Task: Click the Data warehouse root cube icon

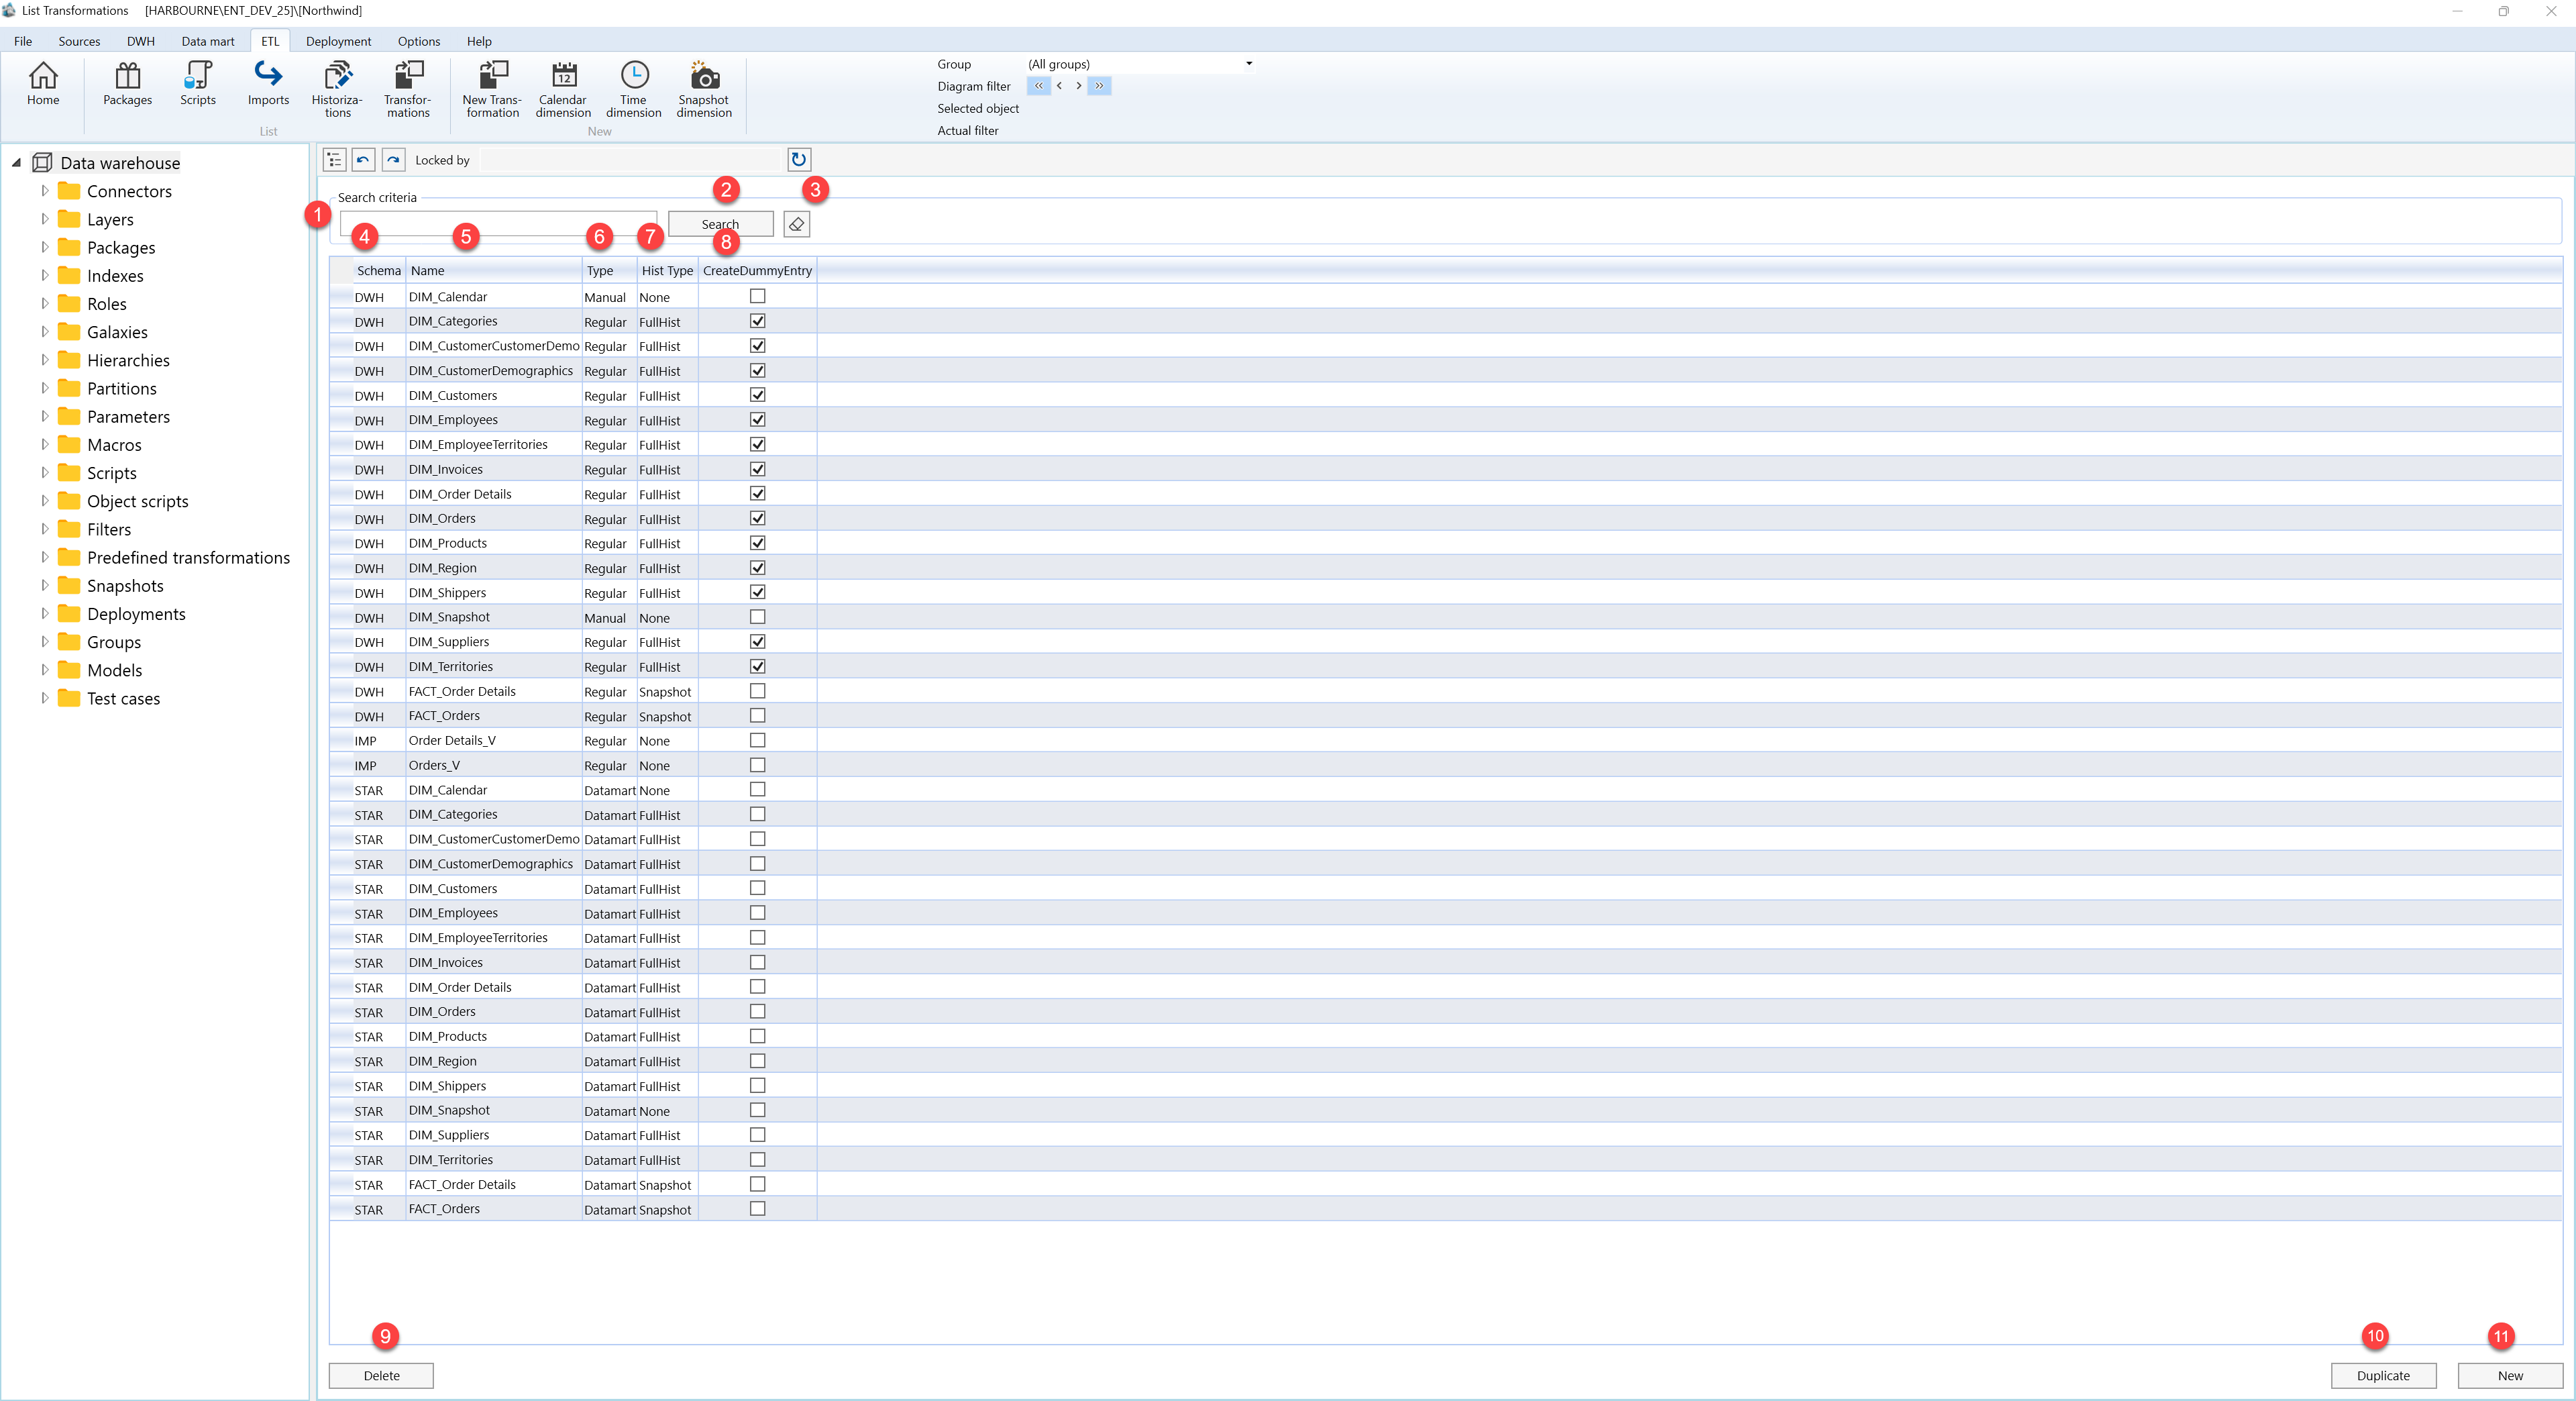Action: (x=42, y=162)
